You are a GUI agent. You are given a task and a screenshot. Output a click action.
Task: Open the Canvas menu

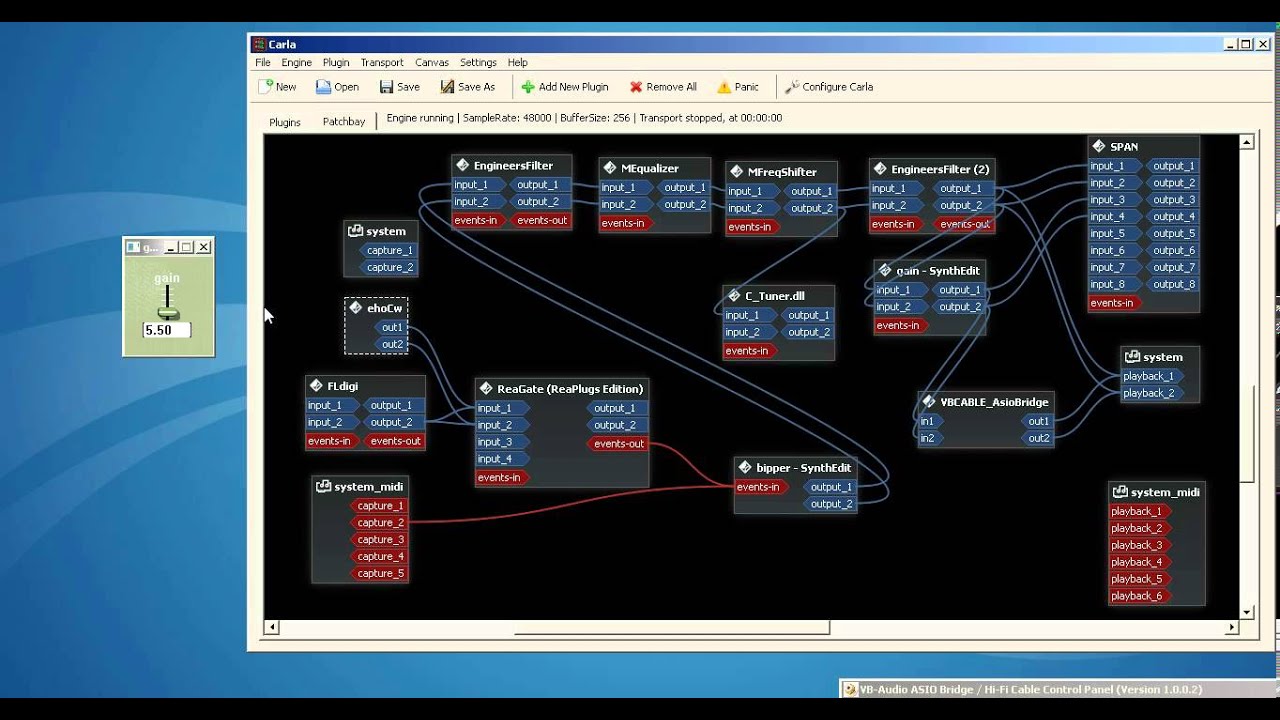pyautogui.click(x=432, y=62)
